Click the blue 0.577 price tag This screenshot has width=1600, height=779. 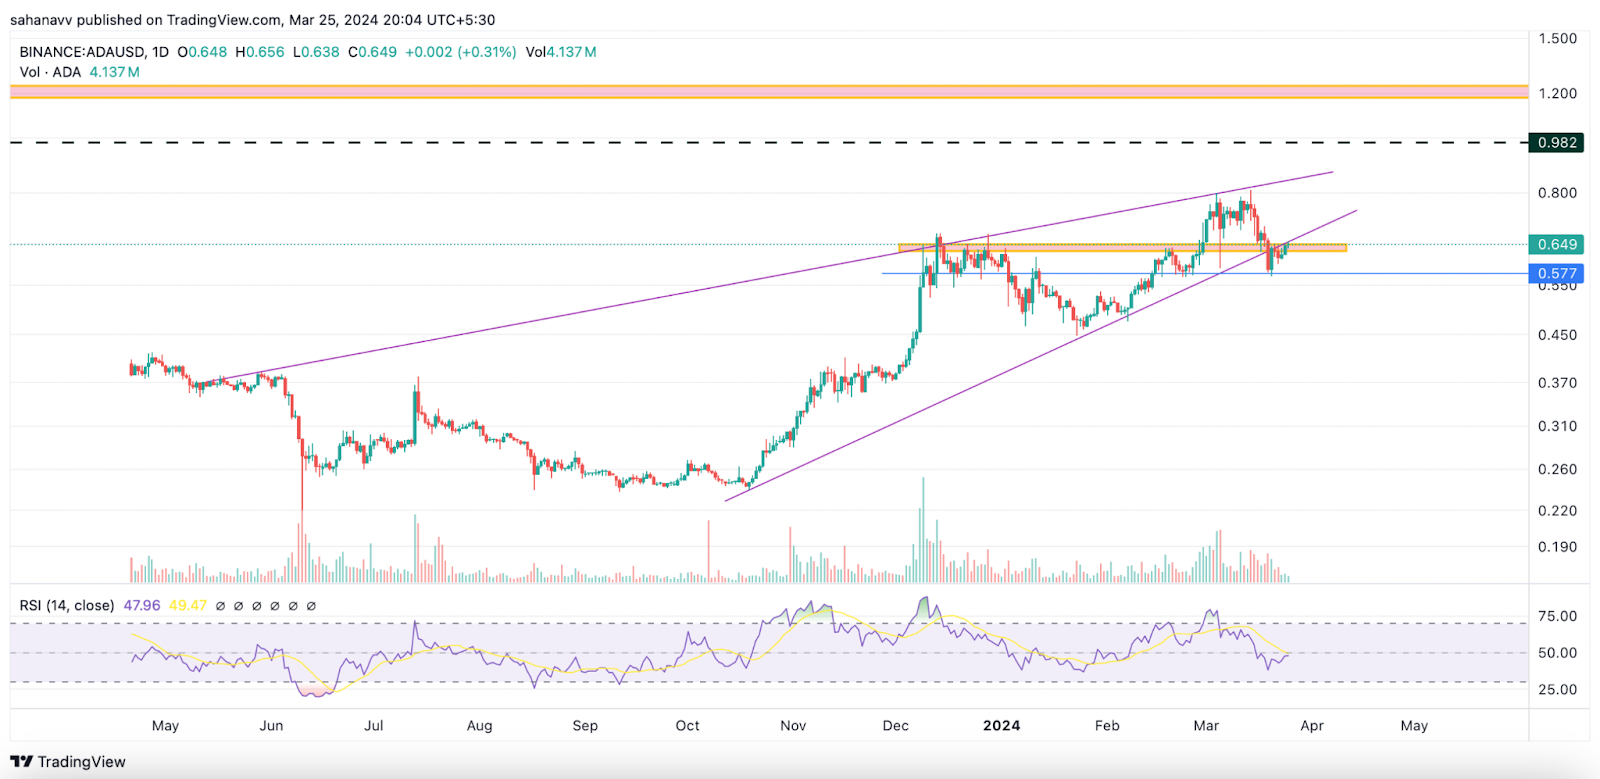1557,273
